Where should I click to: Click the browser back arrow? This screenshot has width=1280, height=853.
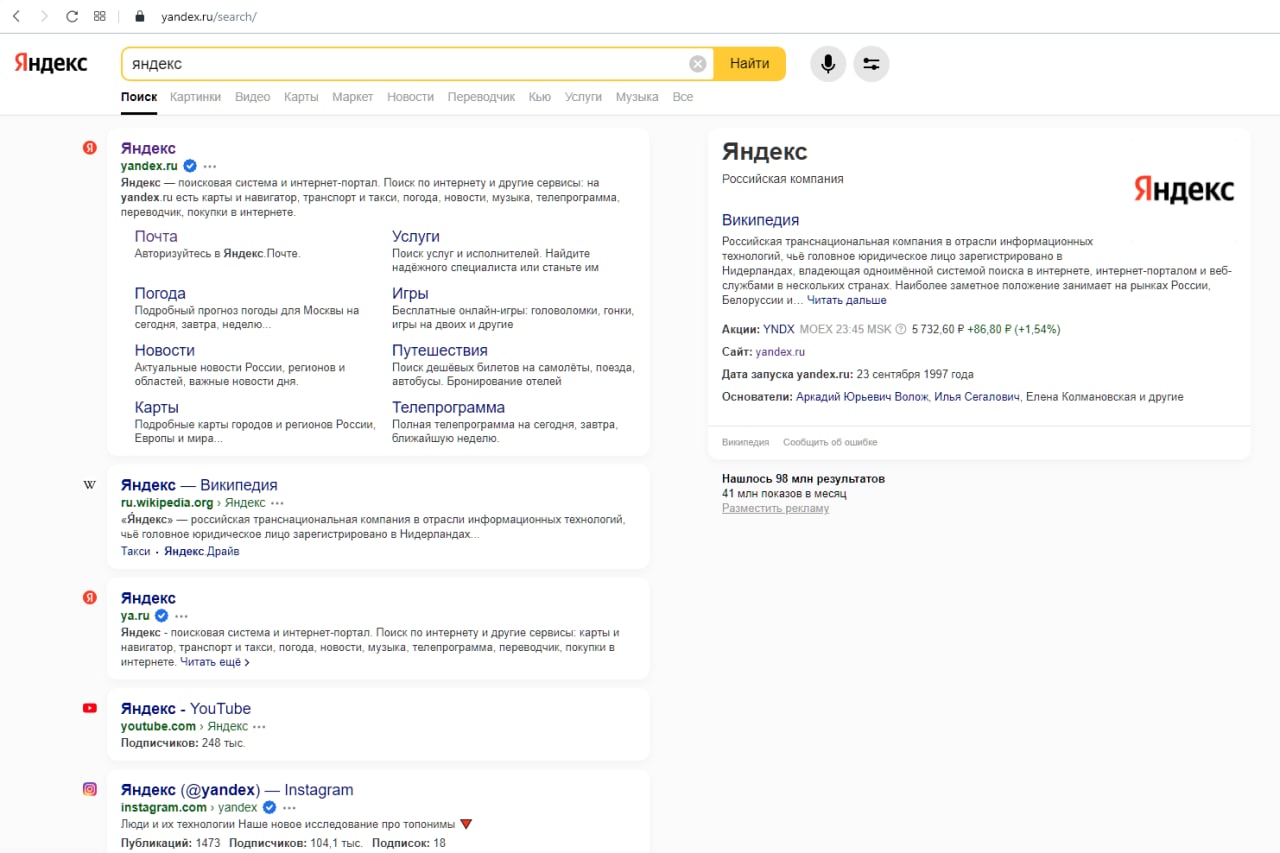pos(17,16)
